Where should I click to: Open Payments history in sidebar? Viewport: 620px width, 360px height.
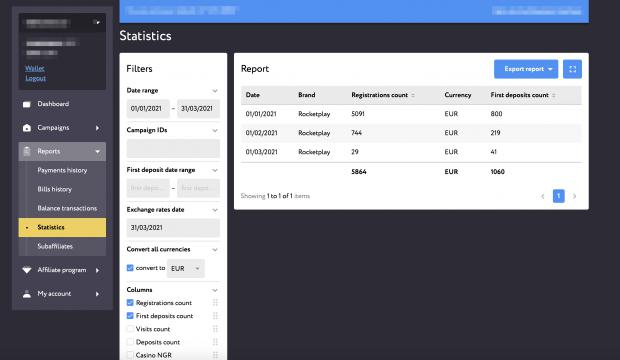pos(62,171)
